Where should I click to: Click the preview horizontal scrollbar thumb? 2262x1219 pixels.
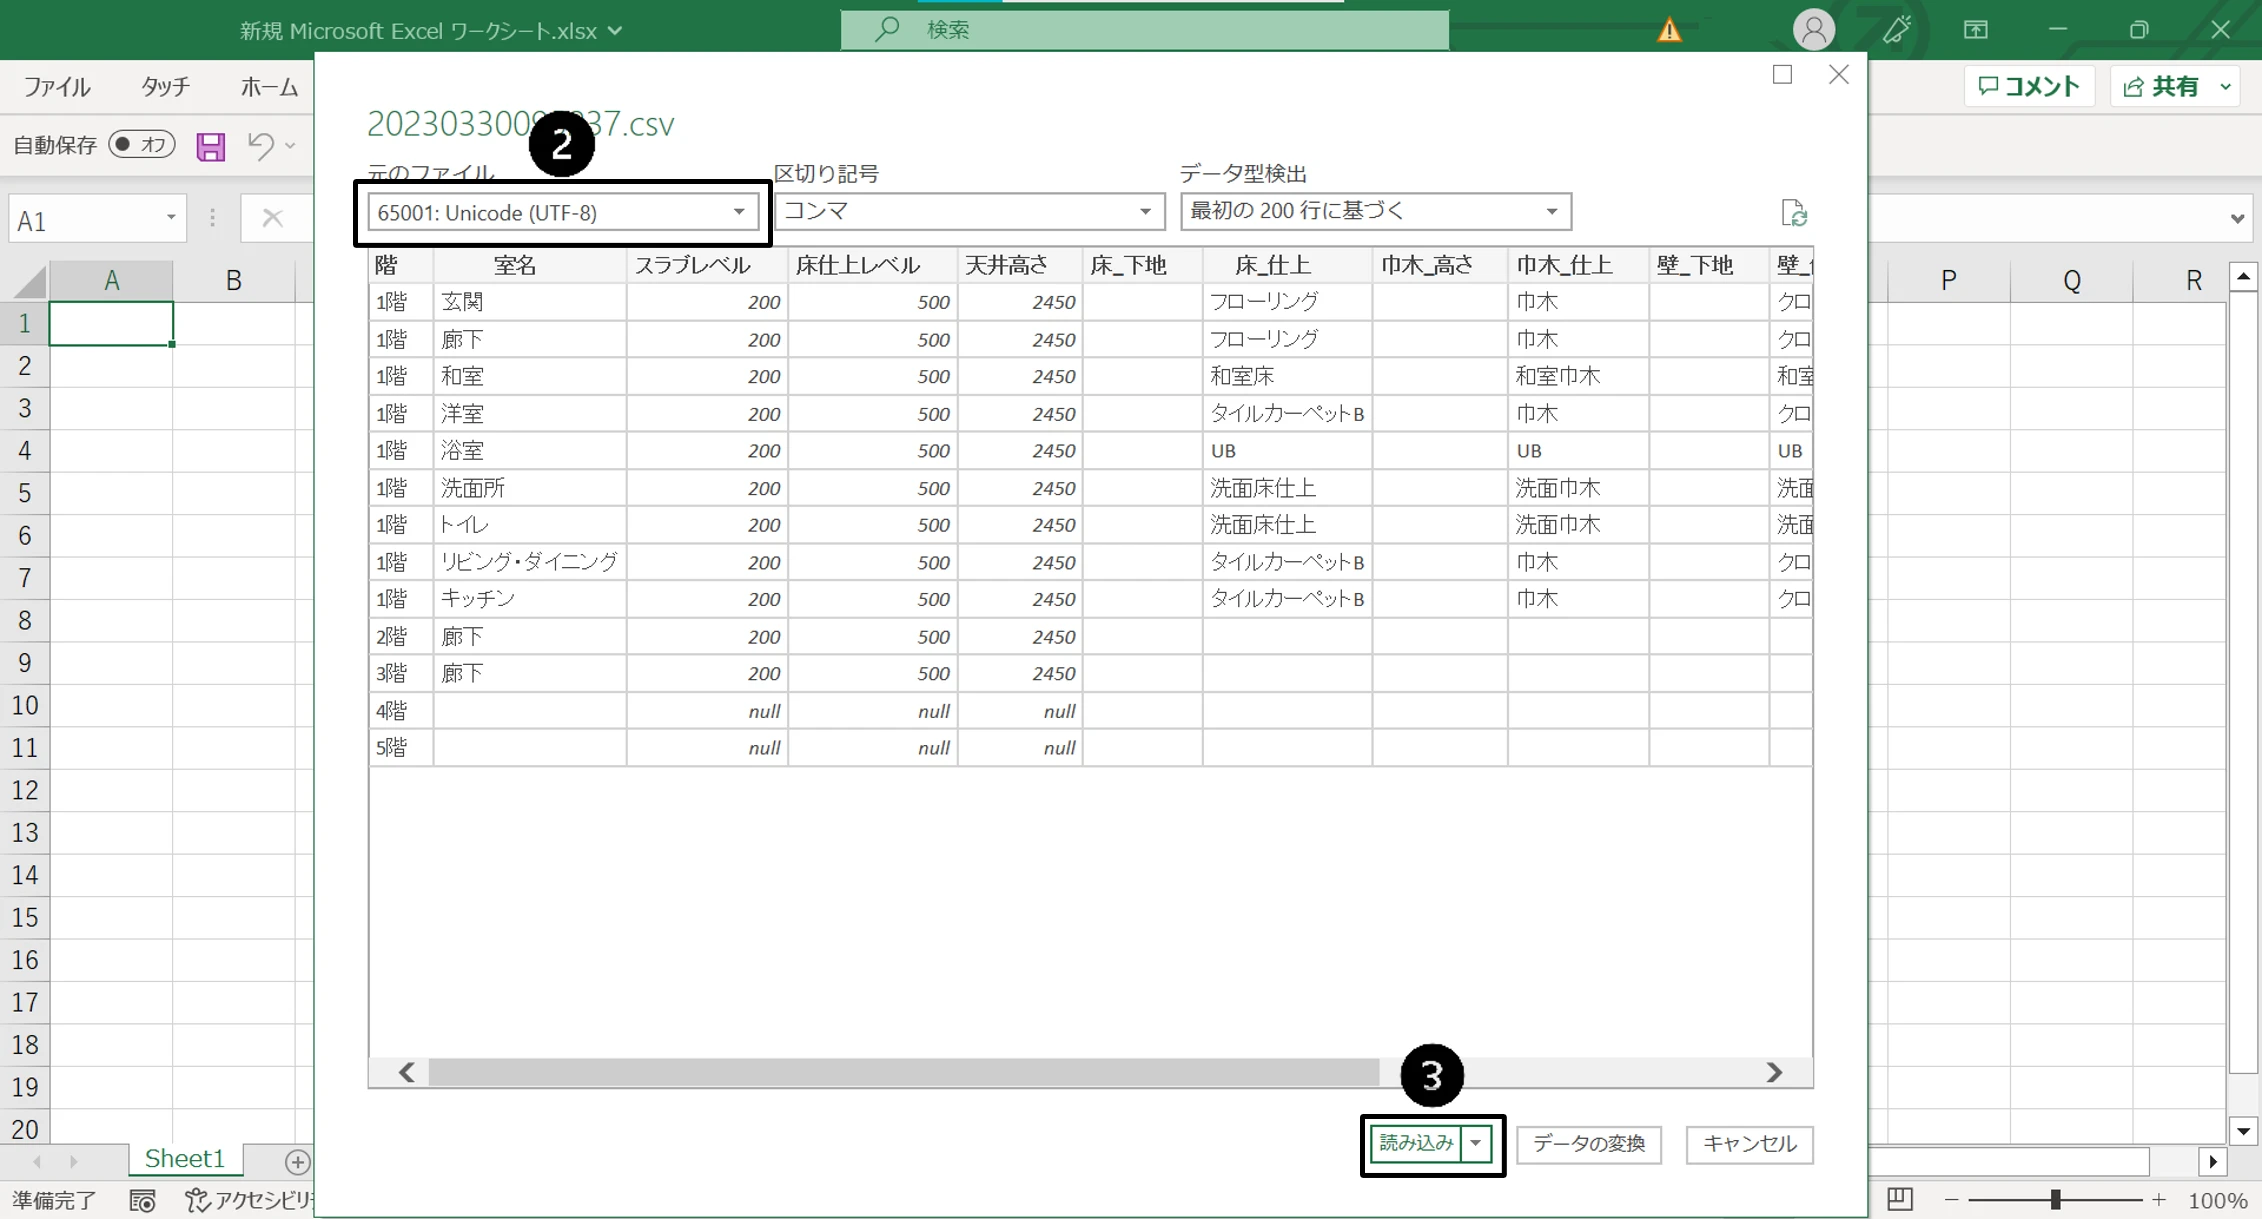904,1072
